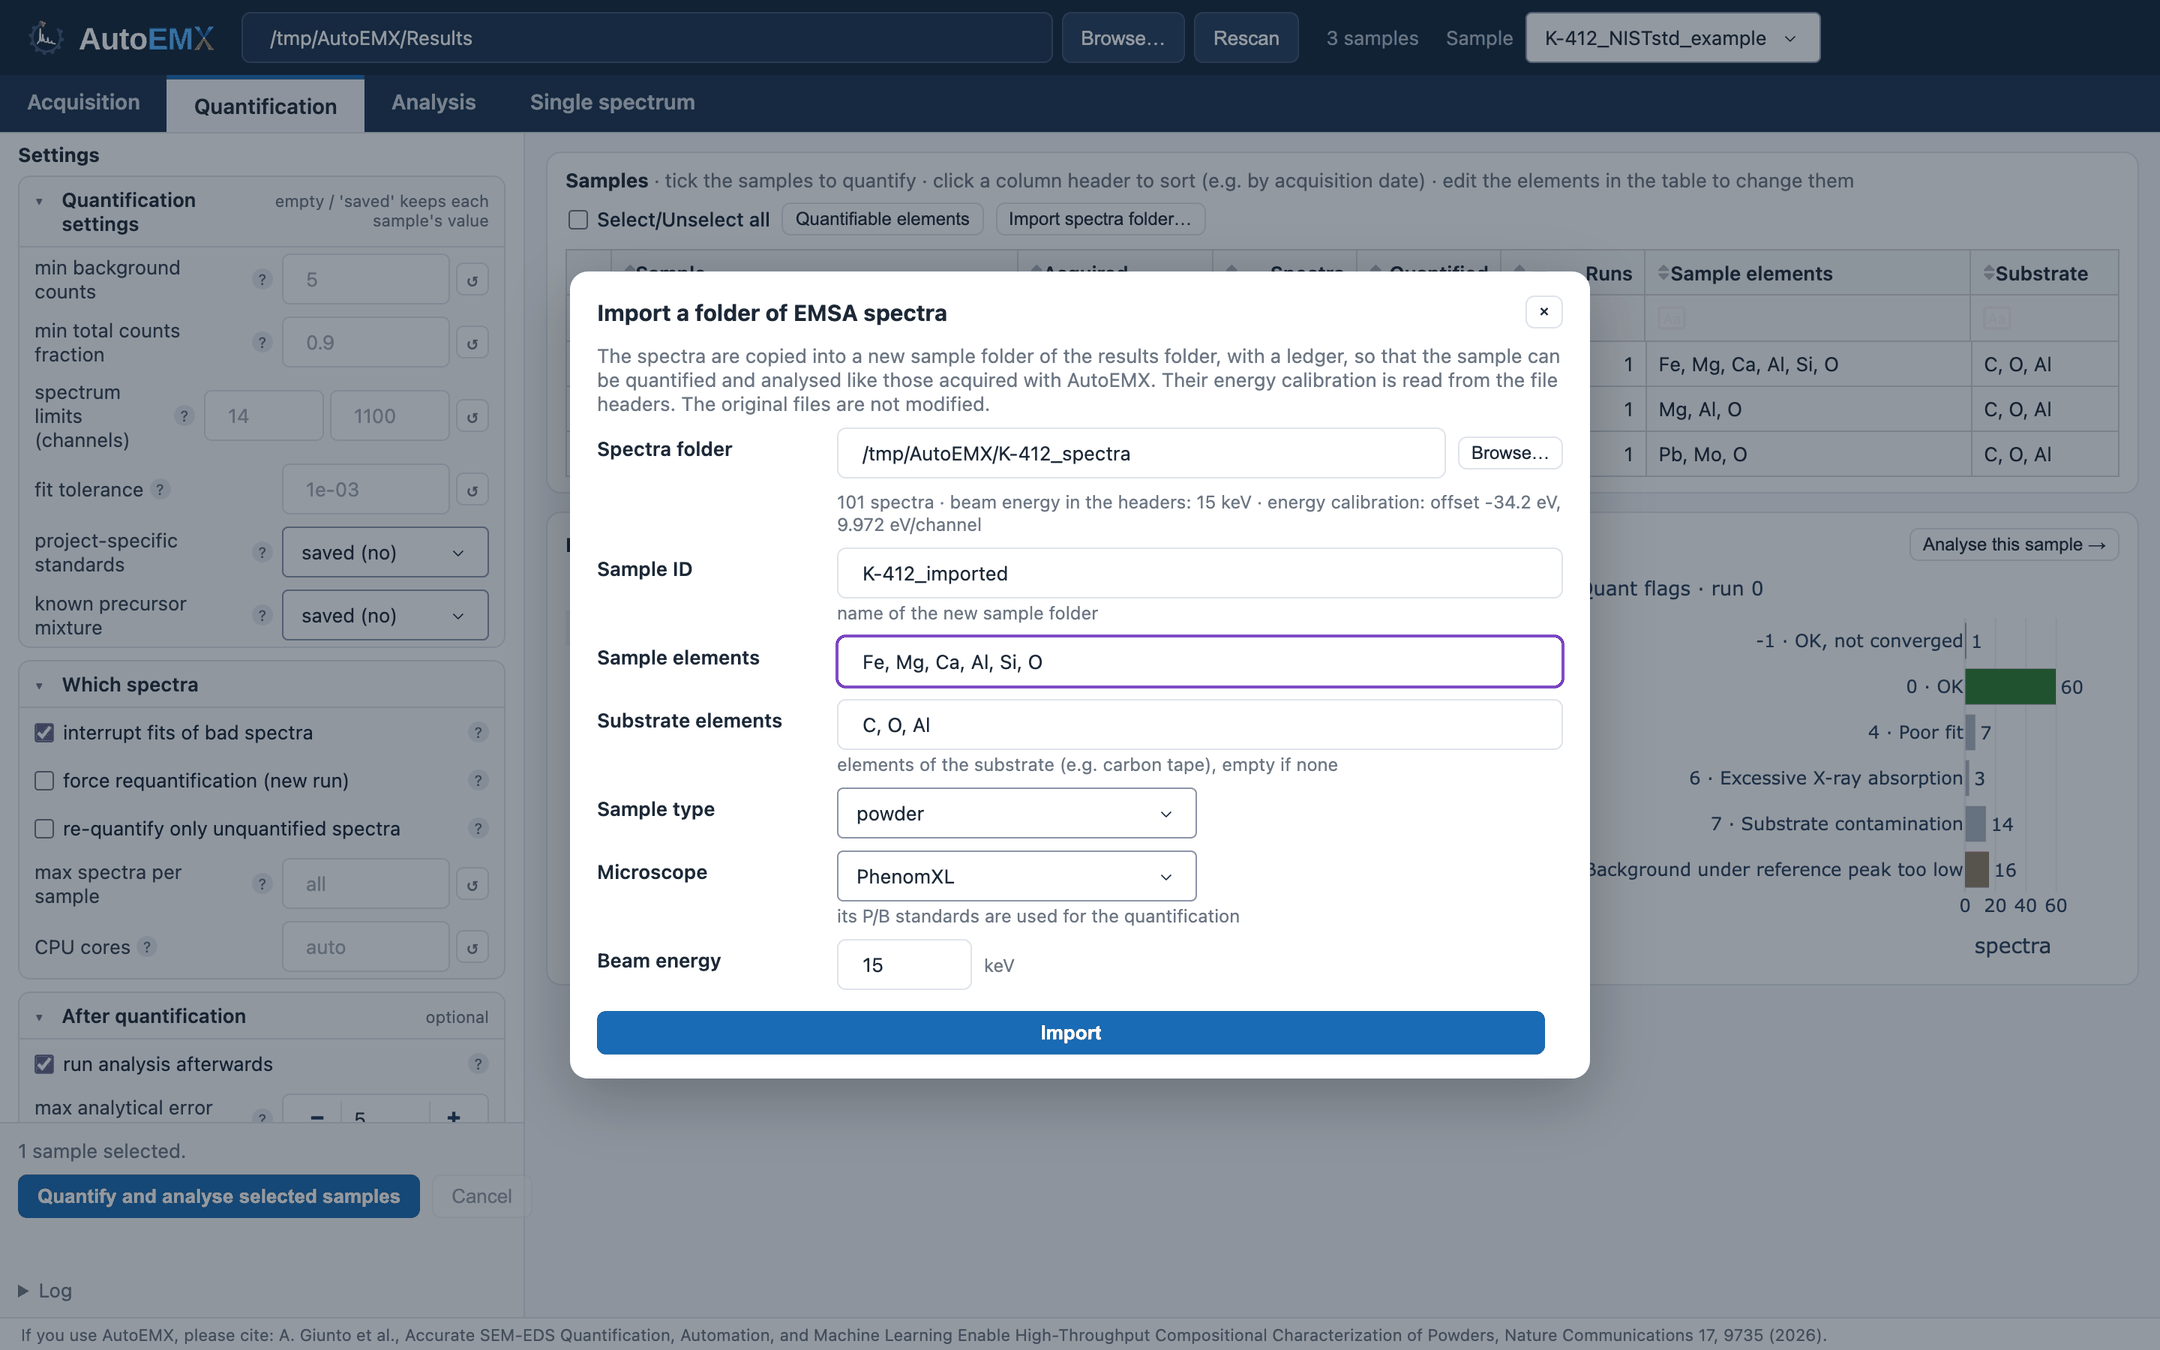The width and height of the screenshot is (2160, 1350).
Task: Reset max spectra per sample value
Action: (472, 884)
